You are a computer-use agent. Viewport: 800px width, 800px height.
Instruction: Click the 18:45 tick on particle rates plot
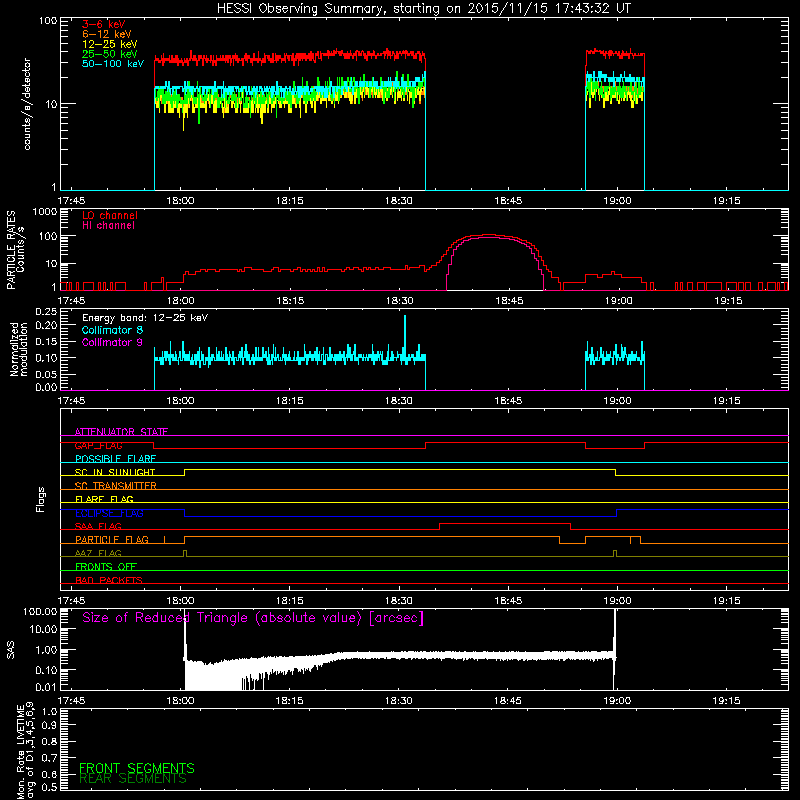pos(509,301)
